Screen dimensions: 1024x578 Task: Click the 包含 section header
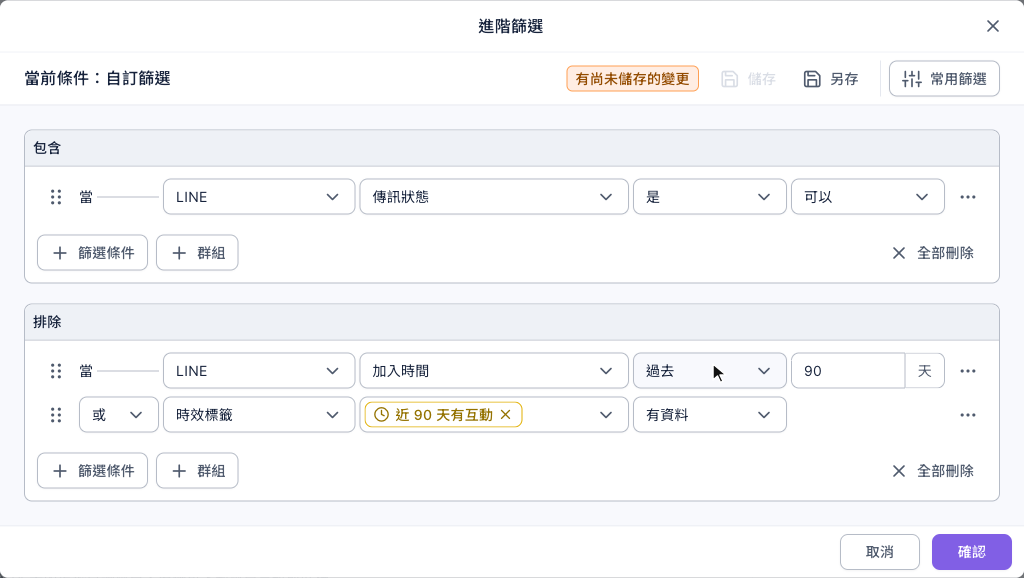point(512,148)
